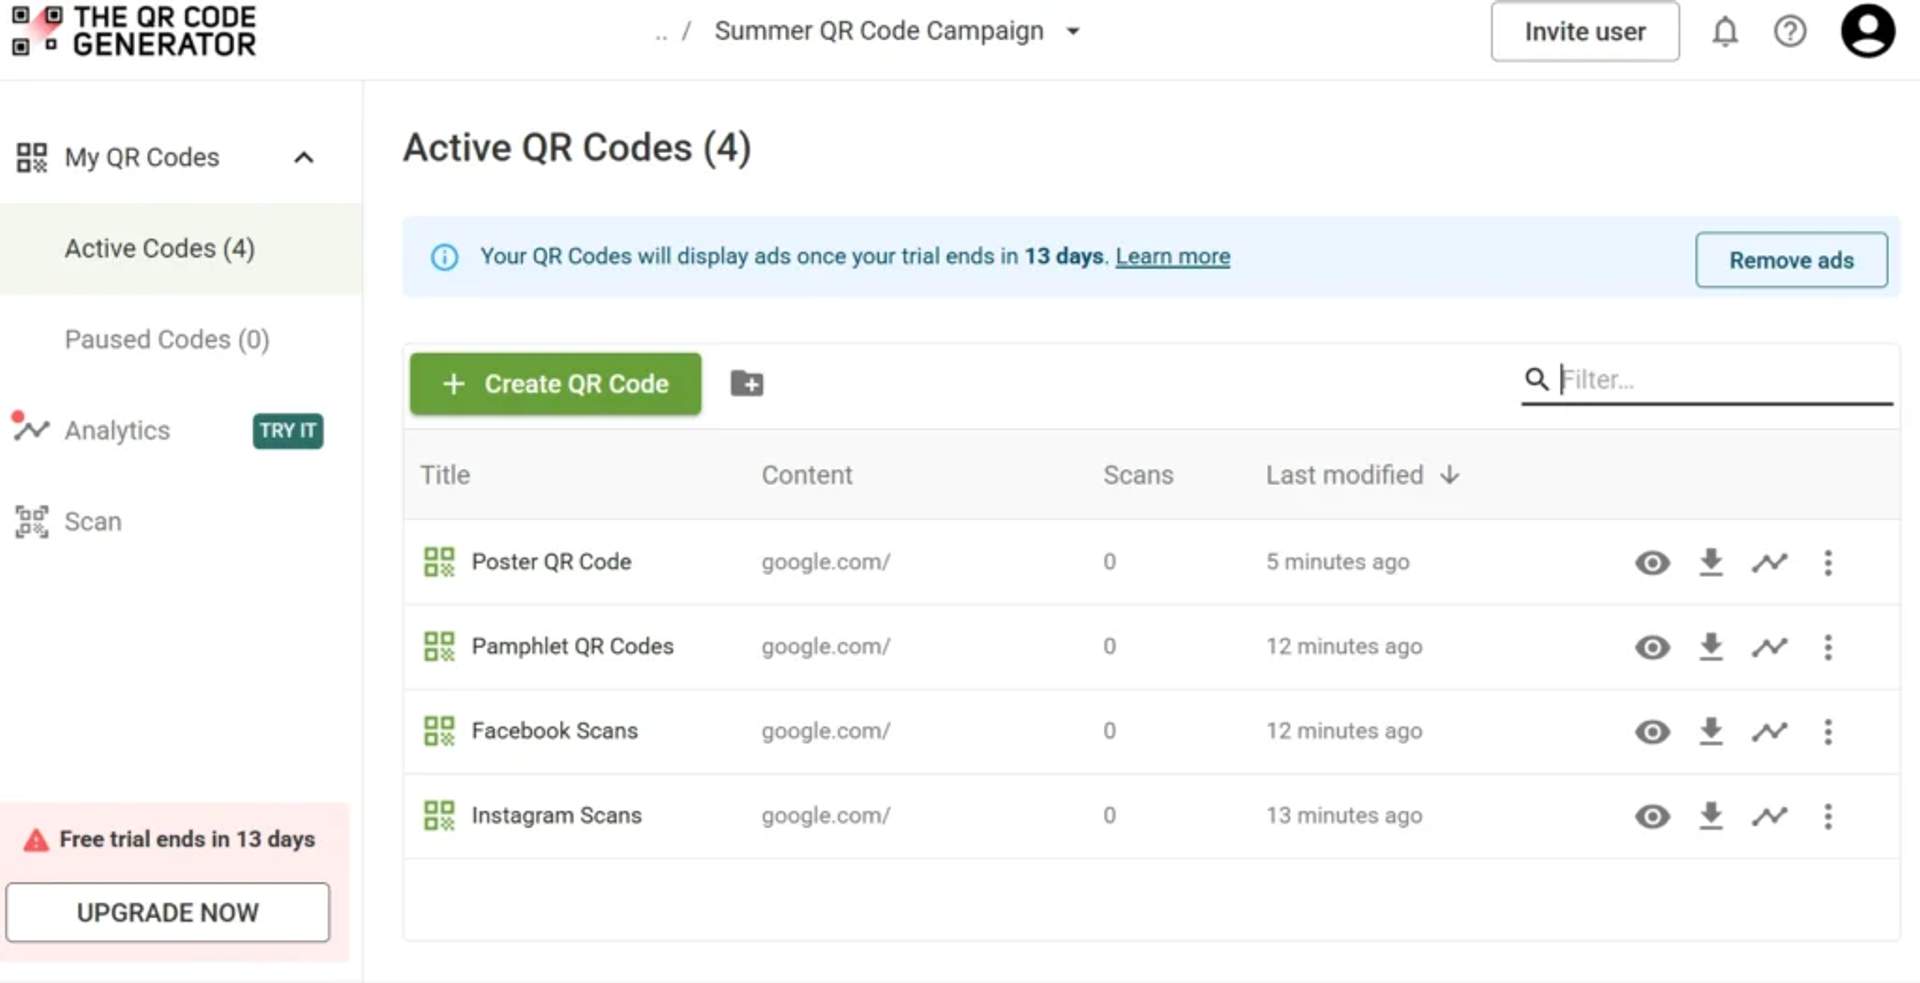Screen dimensions: 1920x983
Task: Click '5 minutes ago' timestamp
Action: pyautogui.click(x=1337, y=562)
